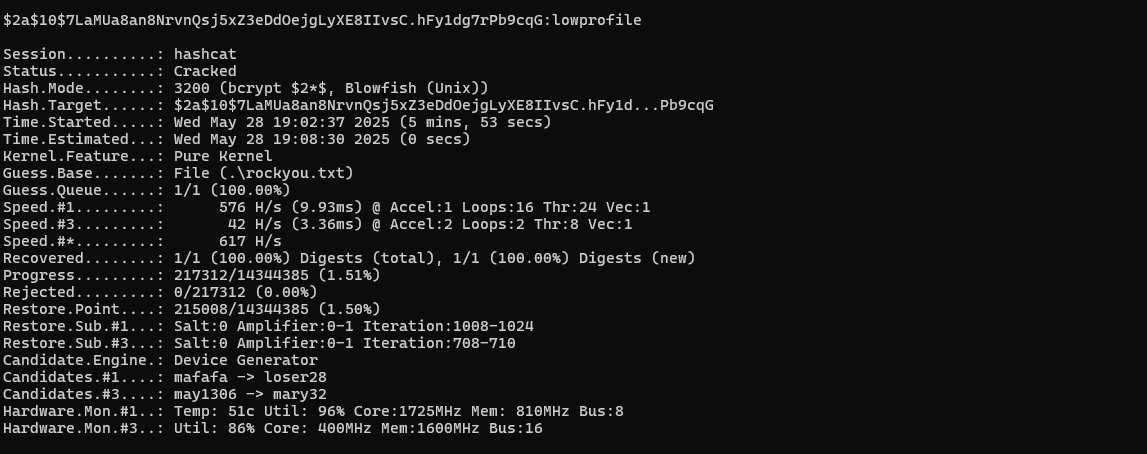Click the Status value 'Cracked'
The image size is (1147, 454).
[205, 72]
